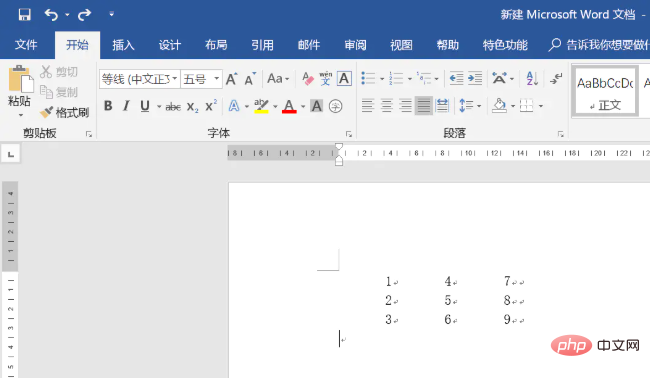Click the enclosed character 字 icon
Viewport: 650px width, 378px height.
(335, 107)
